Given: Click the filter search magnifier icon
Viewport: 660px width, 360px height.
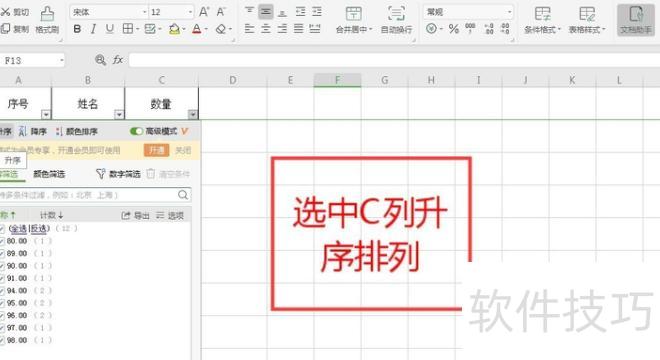Looking at the screenshot, I should (x=183, y=195).
